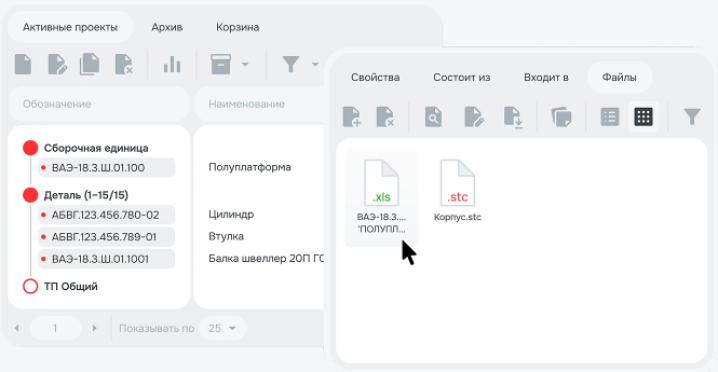The image size is (718, 372).
Task: Switch to grid tile view
Action: (643, 117)
